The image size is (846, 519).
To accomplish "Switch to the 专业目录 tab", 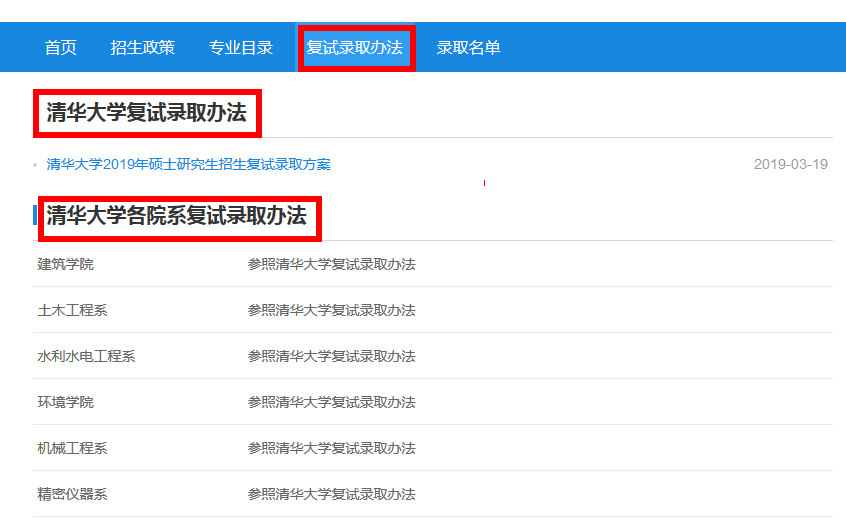I will [x=241, y=47].
